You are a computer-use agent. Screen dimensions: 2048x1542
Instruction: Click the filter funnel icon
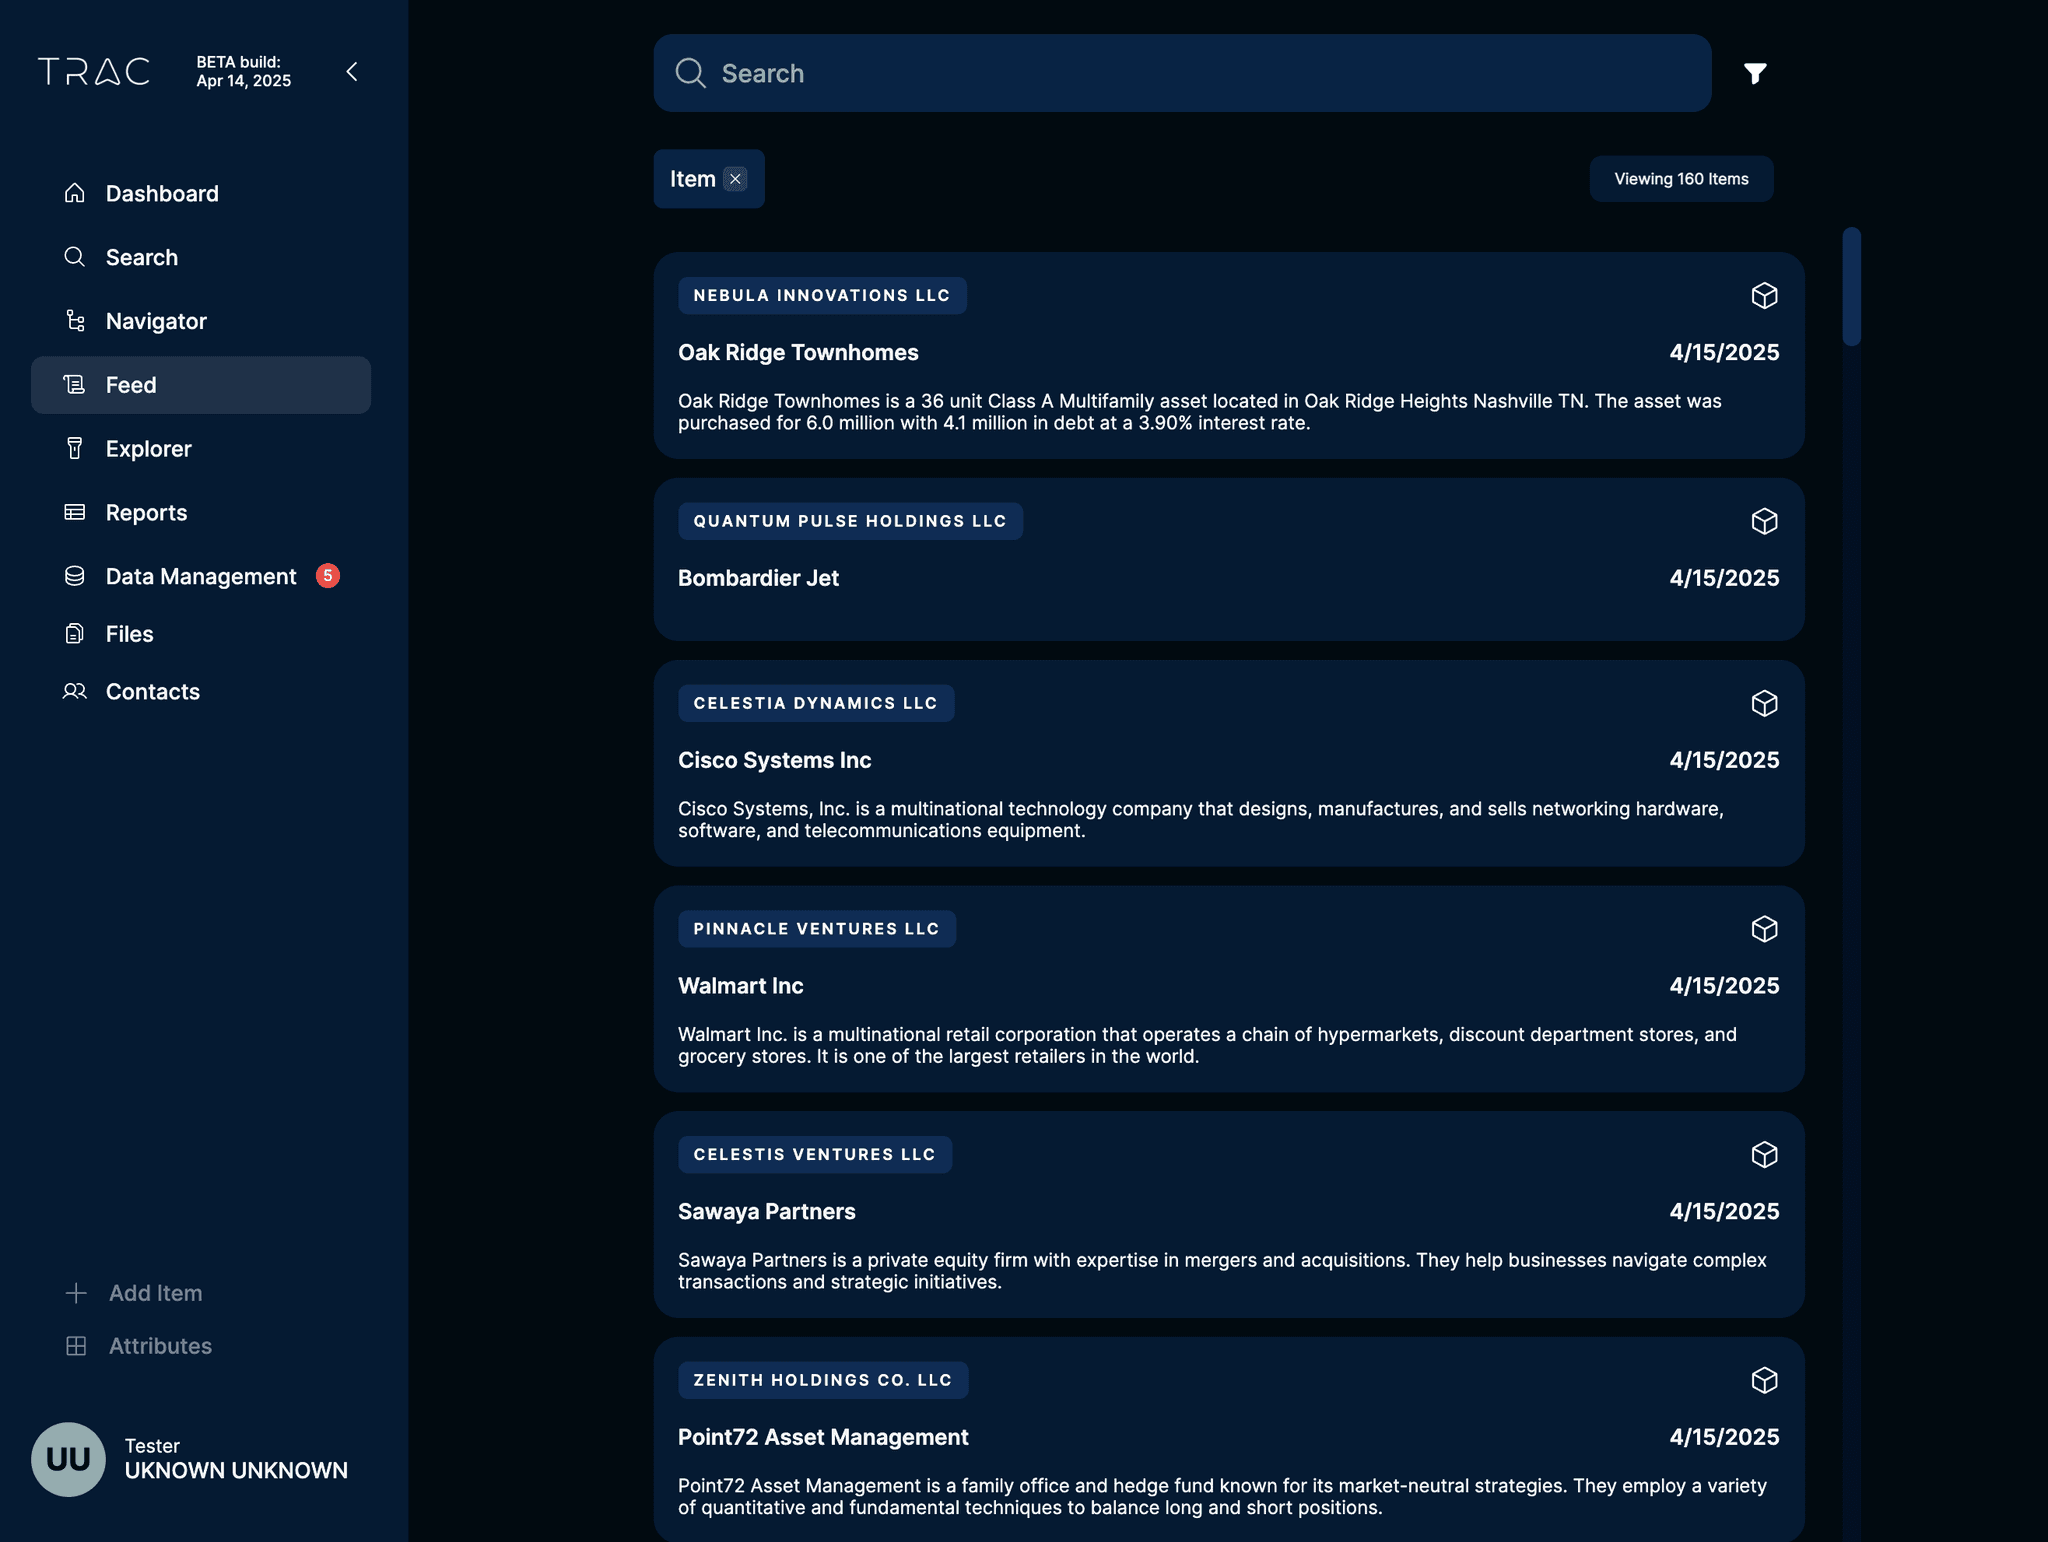1754,73
